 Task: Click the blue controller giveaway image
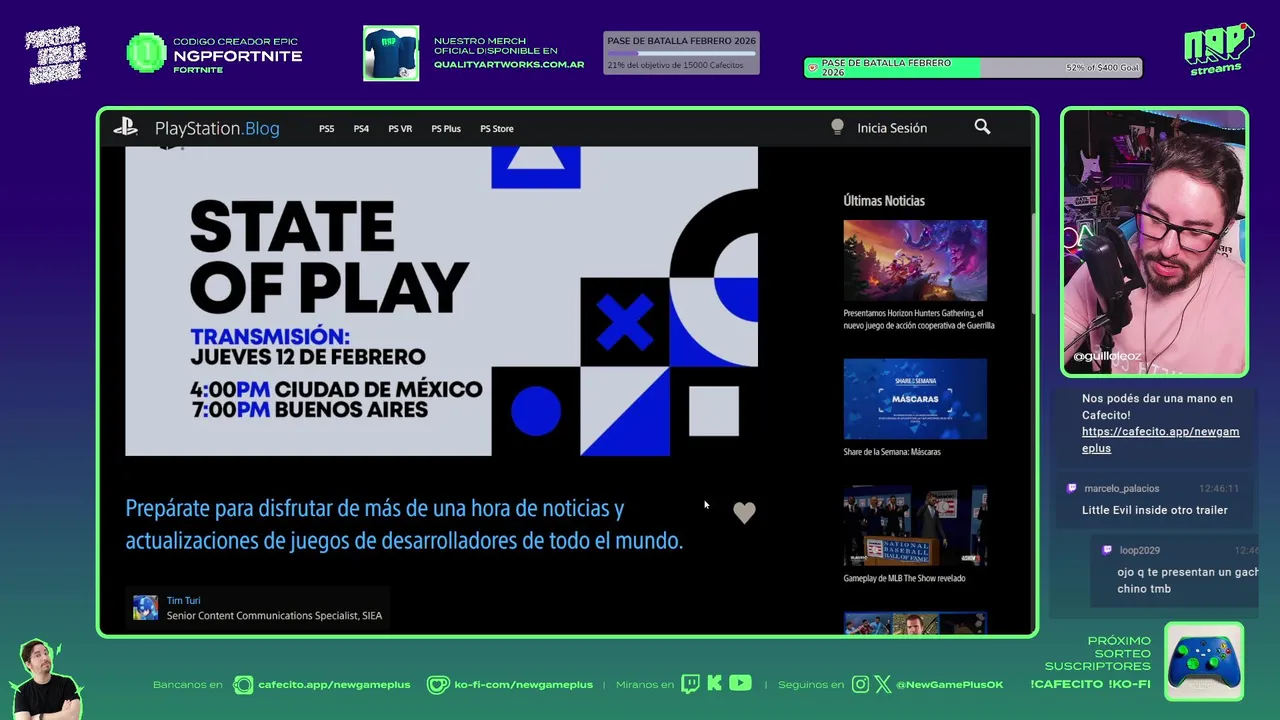pos(1204,661)
